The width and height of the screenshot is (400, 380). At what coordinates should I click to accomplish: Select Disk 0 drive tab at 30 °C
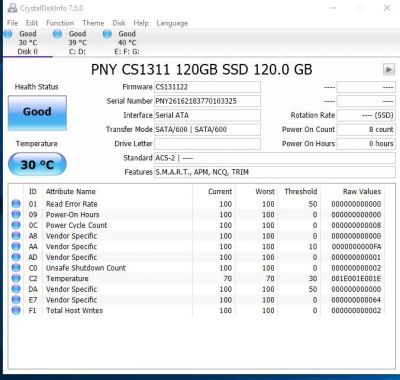[28, 43]
